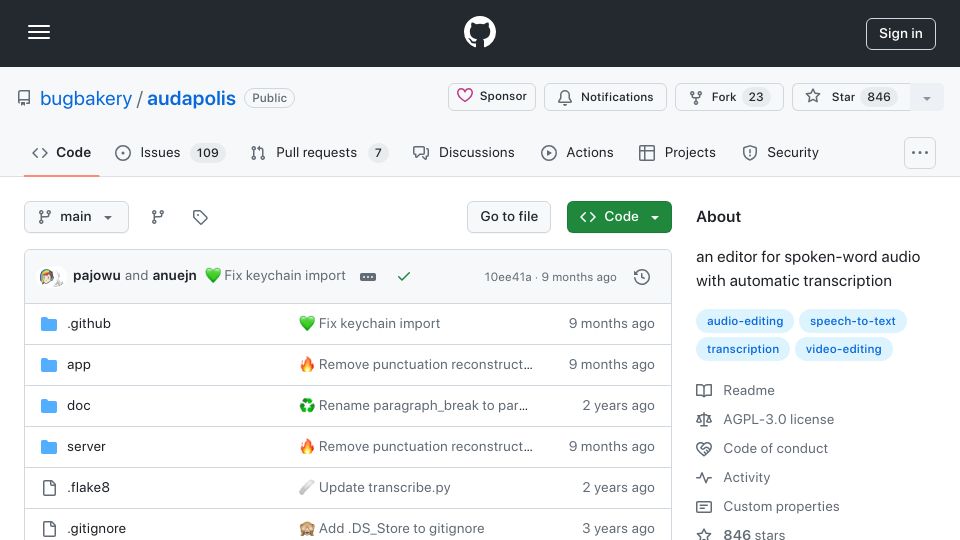Fork the repository
The height and width of the screenshot is (540, 960).
pos(729,97)
